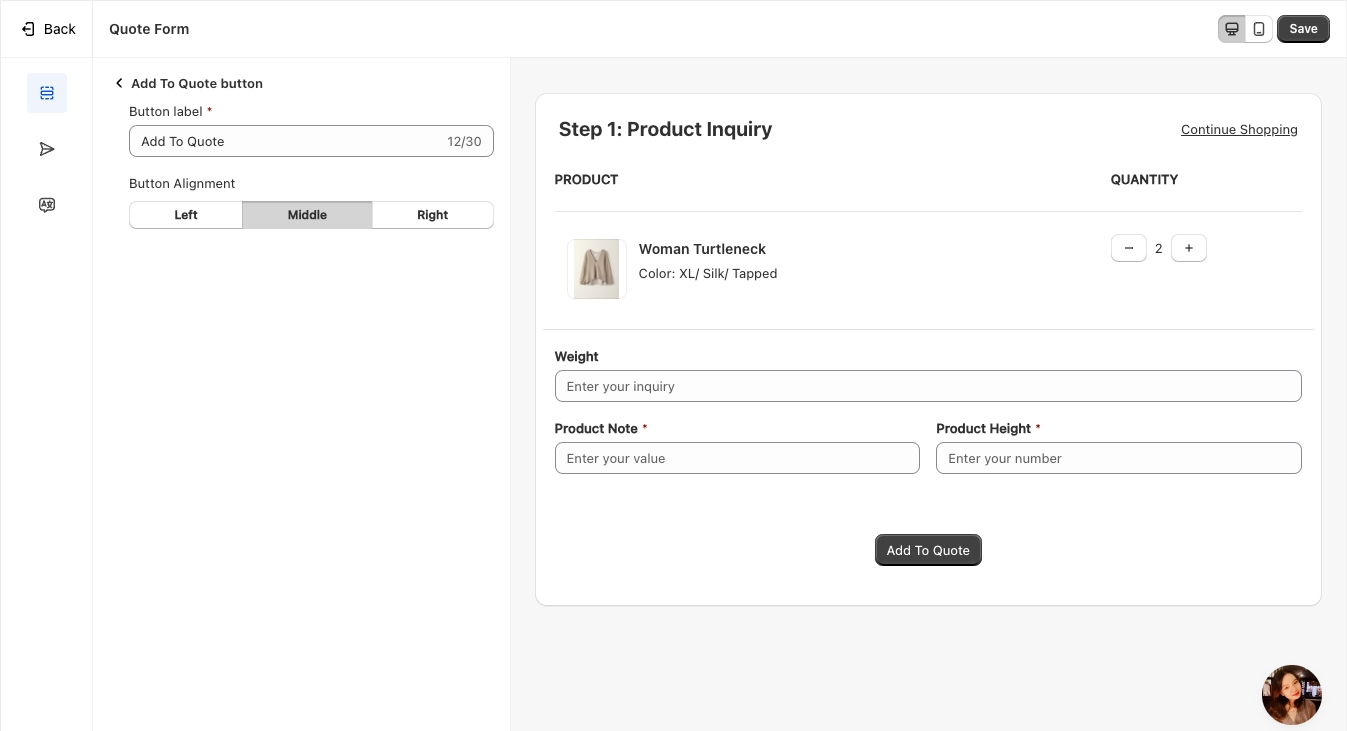Save the quote form
This screenshot has width=1347, height=731.
pos(1303,29)
